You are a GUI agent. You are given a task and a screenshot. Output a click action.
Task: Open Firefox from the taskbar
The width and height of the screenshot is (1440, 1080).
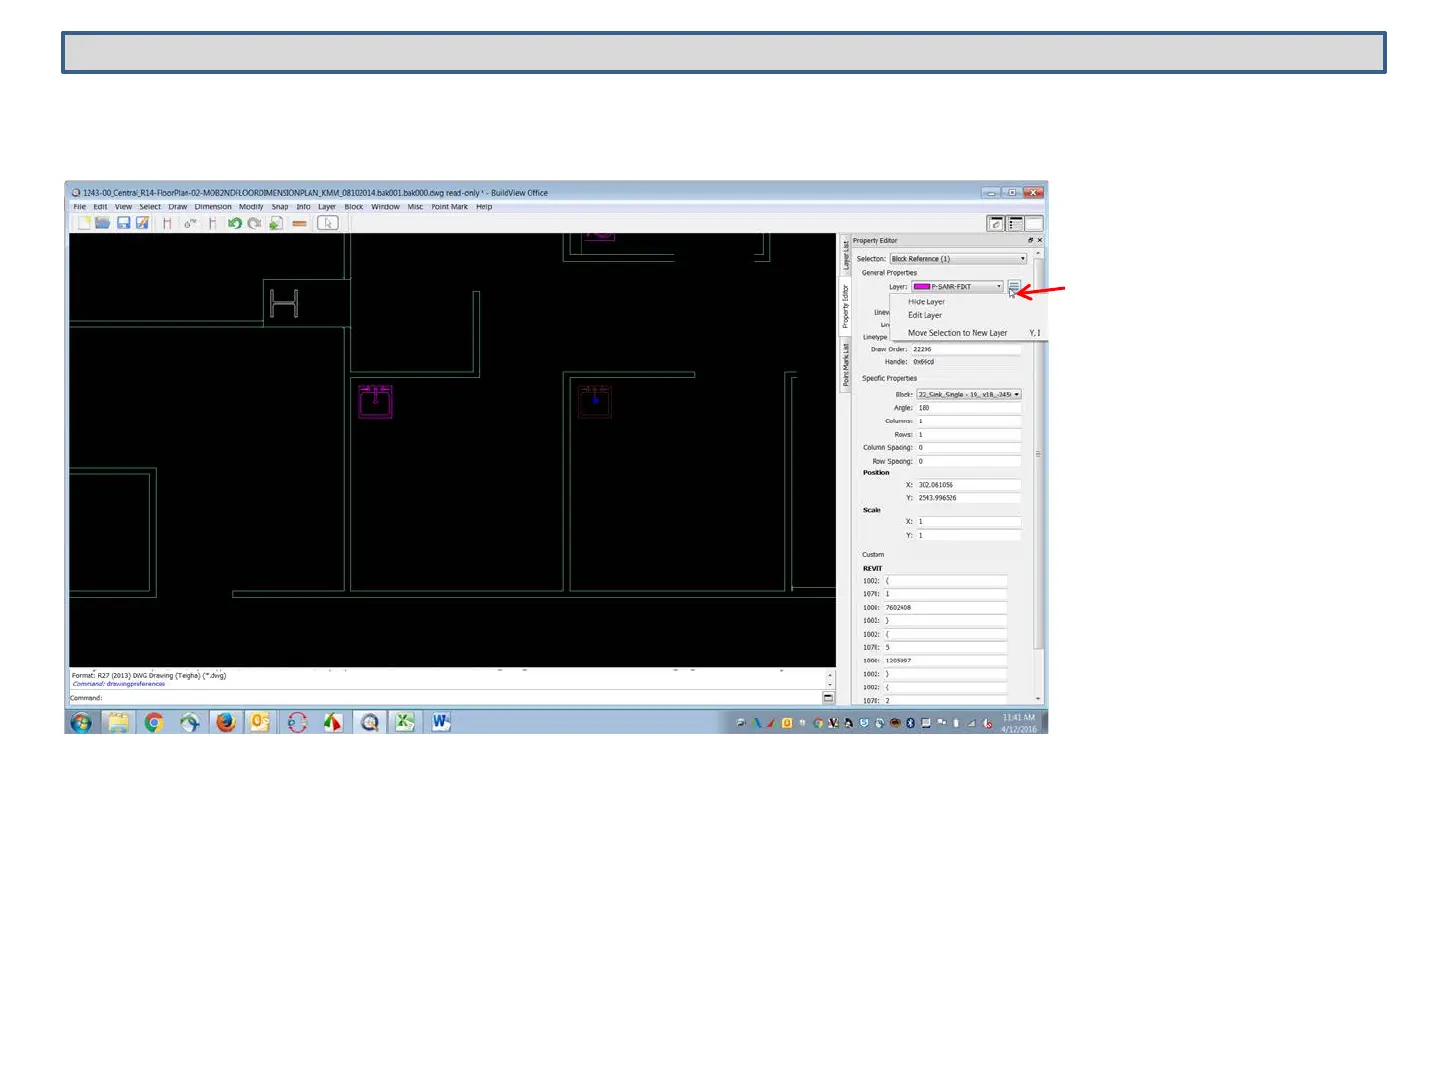[x=226, y=722]
